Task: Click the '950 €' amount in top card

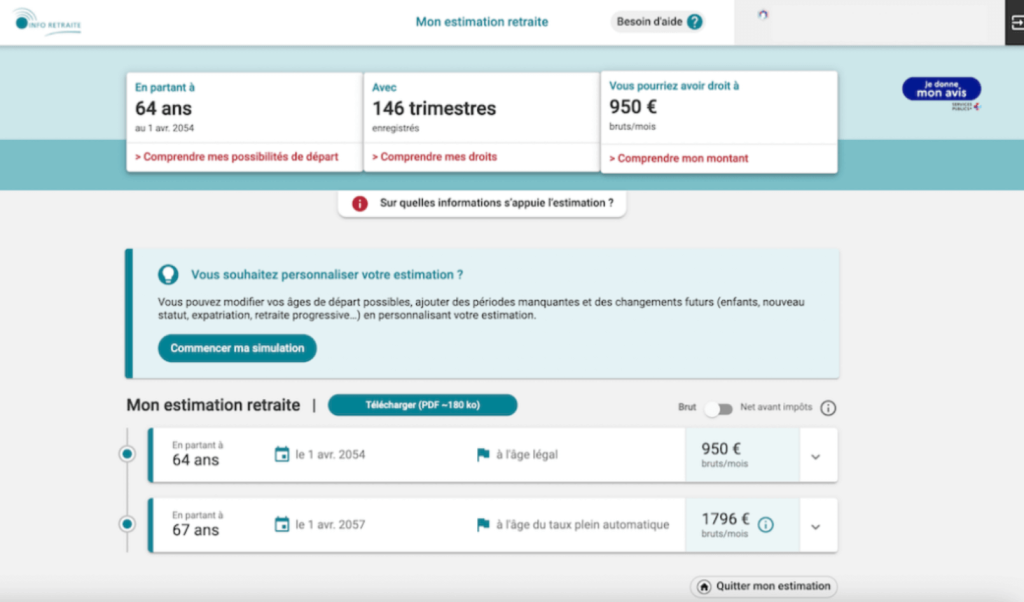Action: (x=633, y=106)
